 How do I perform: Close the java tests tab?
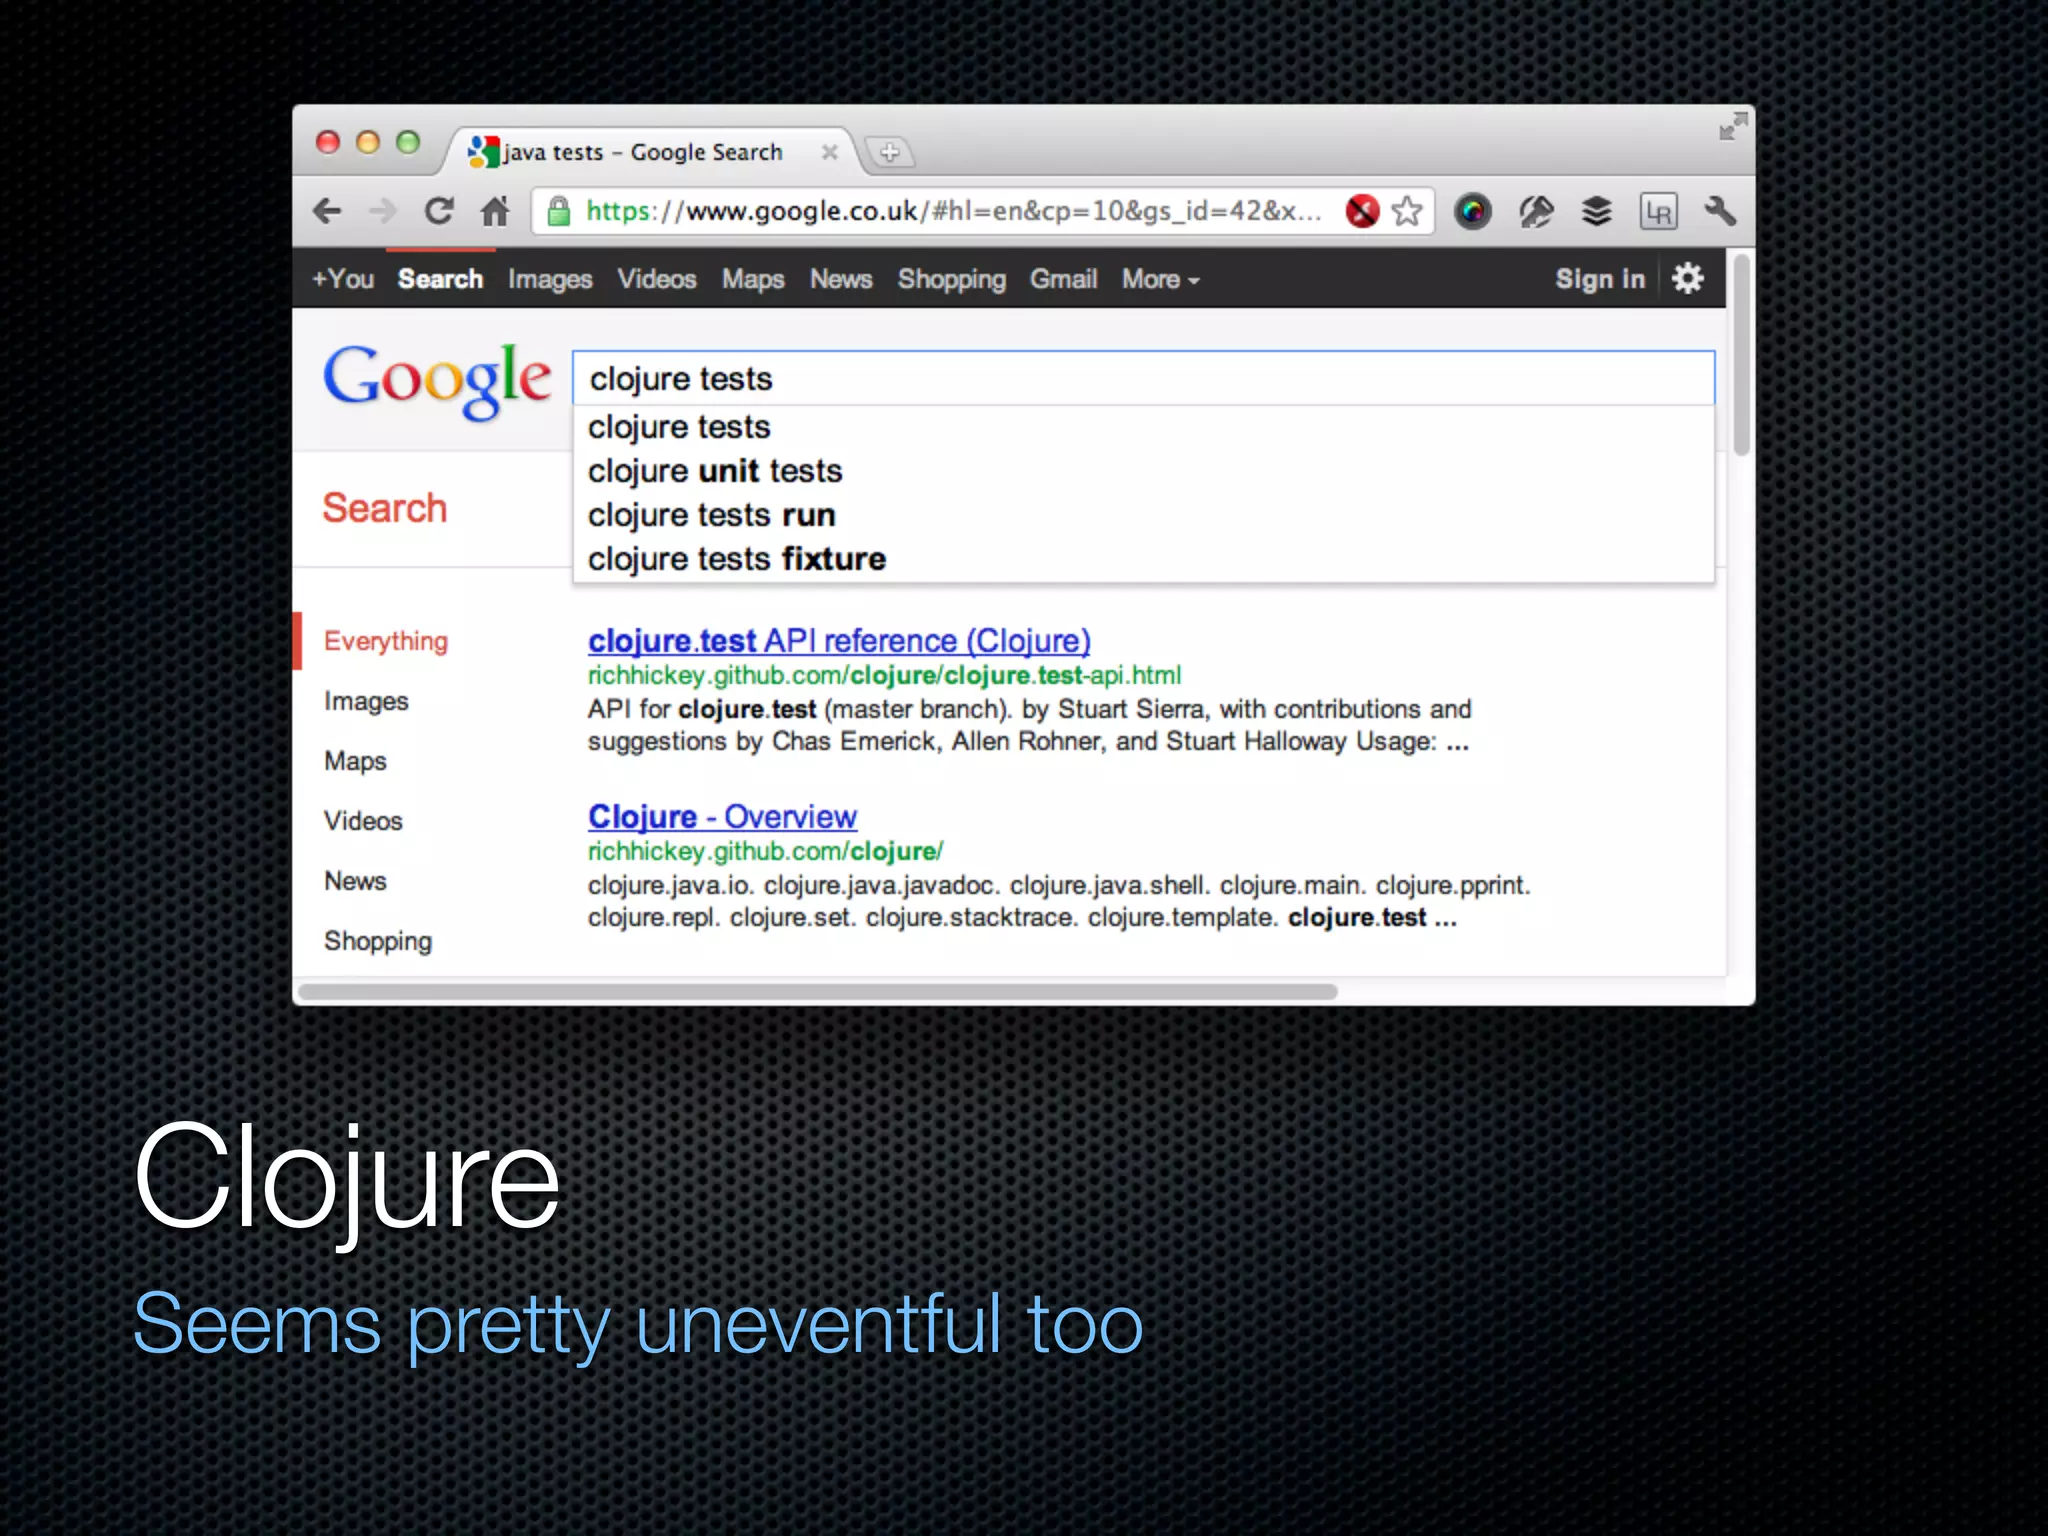coord(829,152)
